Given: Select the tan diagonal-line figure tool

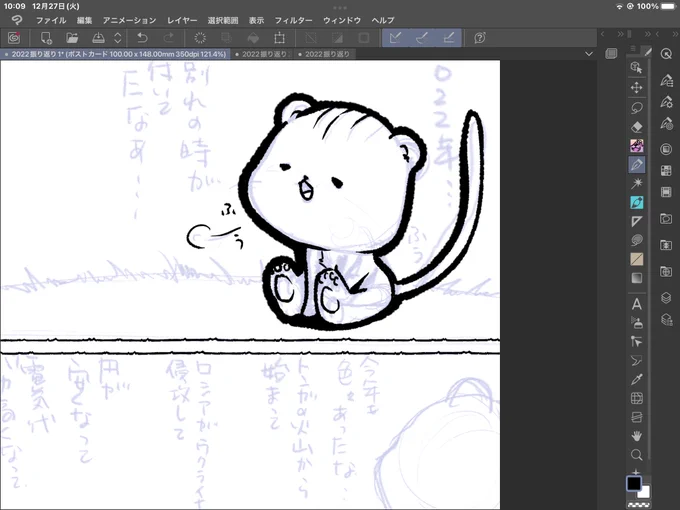Looking at the screenshot, I should pos(636,259).
